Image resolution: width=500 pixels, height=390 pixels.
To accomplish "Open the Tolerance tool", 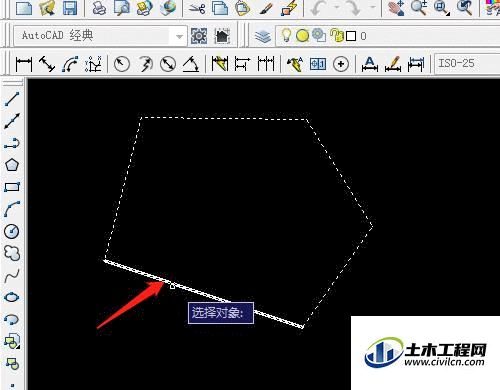I will click(x=318, y=64).
